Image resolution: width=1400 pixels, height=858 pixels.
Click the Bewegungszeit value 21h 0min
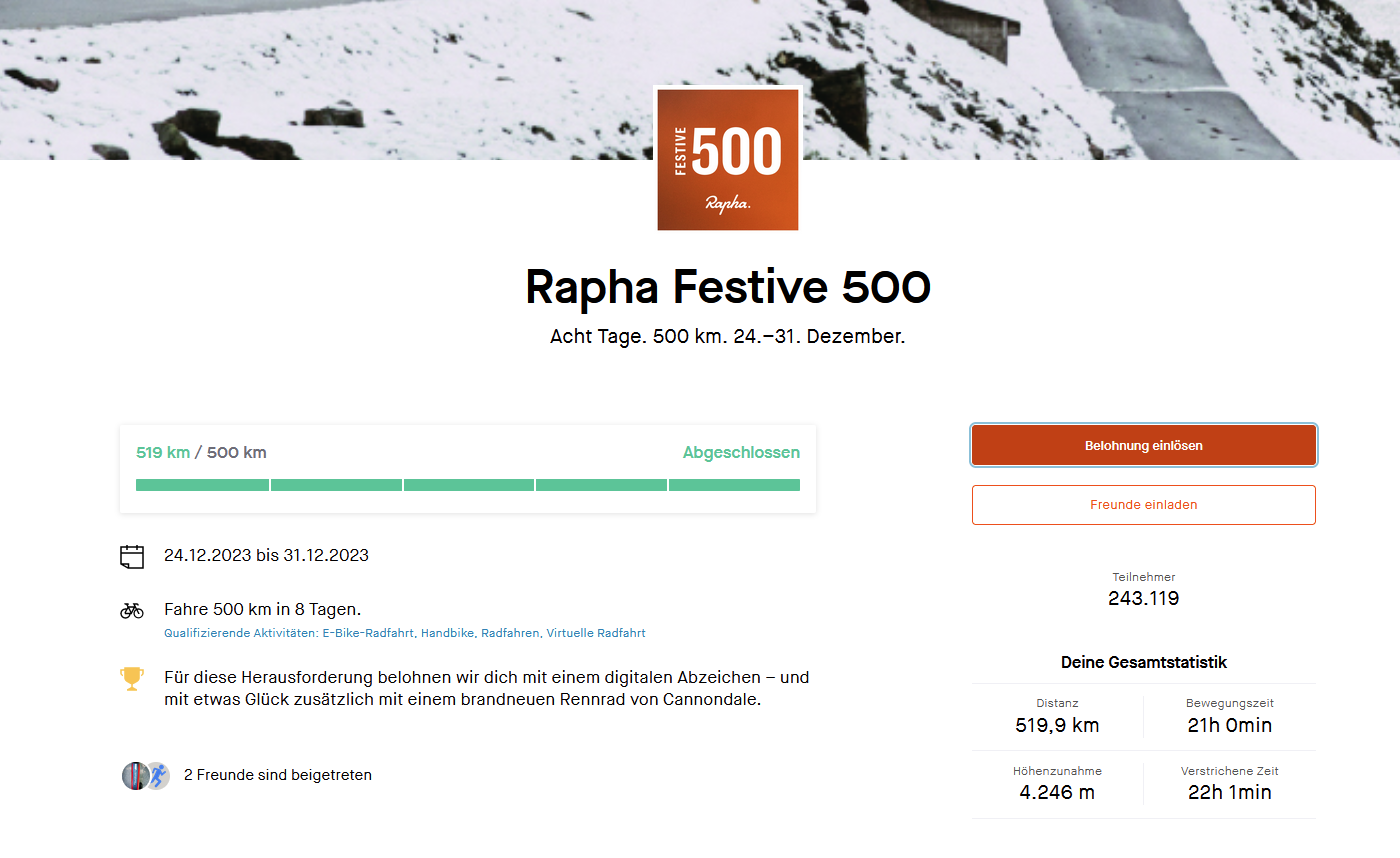coord(1229,725)
